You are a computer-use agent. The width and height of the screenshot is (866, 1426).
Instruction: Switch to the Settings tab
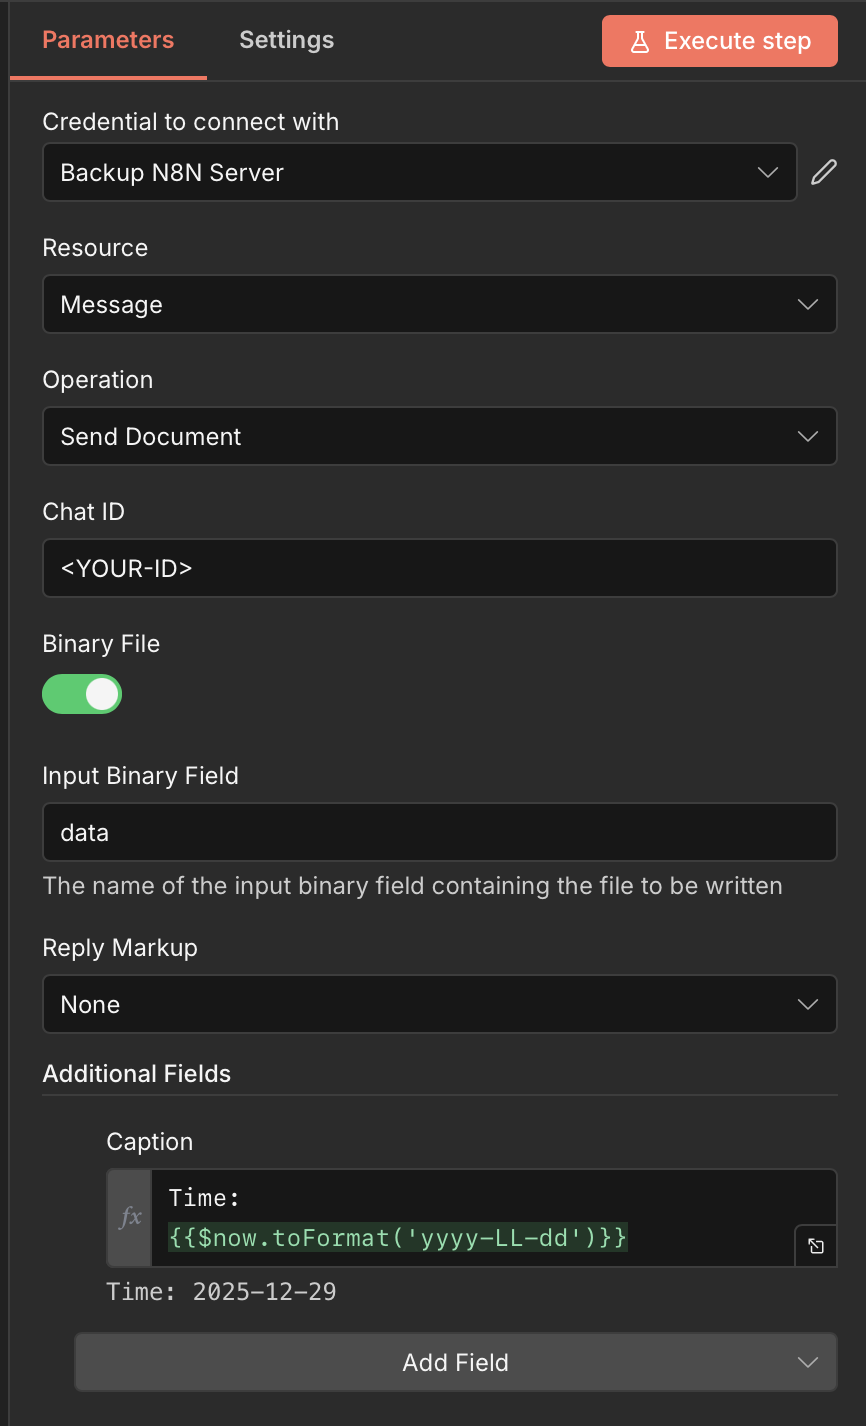click(x=286, y=40)
